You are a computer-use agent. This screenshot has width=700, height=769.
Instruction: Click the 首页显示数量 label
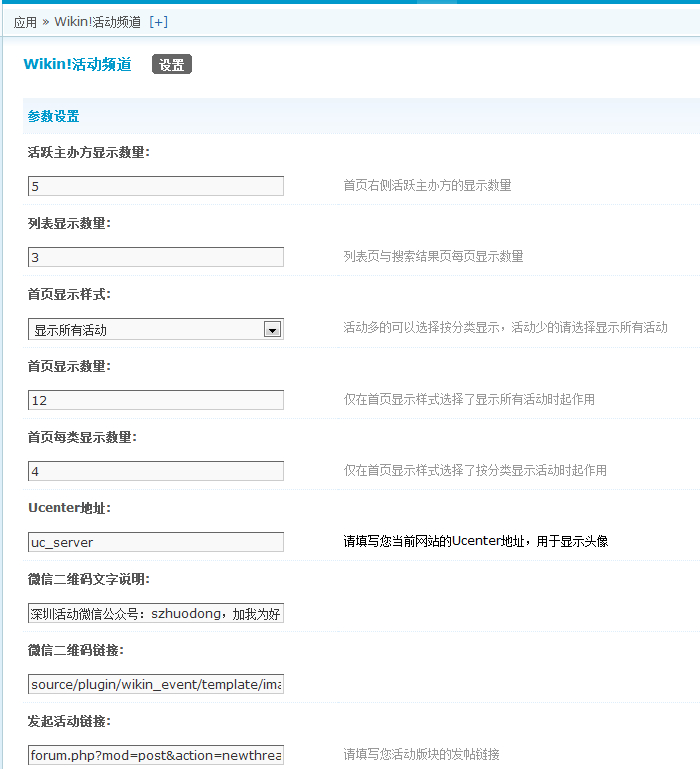(69, 366)
